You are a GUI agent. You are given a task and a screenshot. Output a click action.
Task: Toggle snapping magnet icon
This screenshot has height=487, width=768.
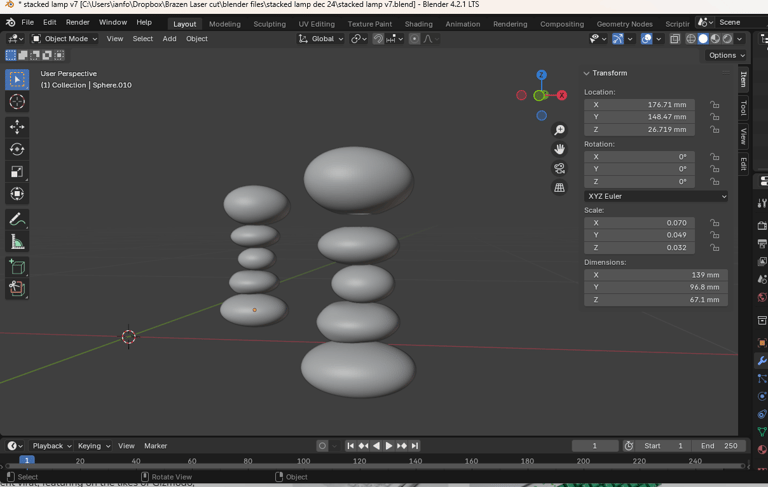pyautogui.click(x=378, y=39)
